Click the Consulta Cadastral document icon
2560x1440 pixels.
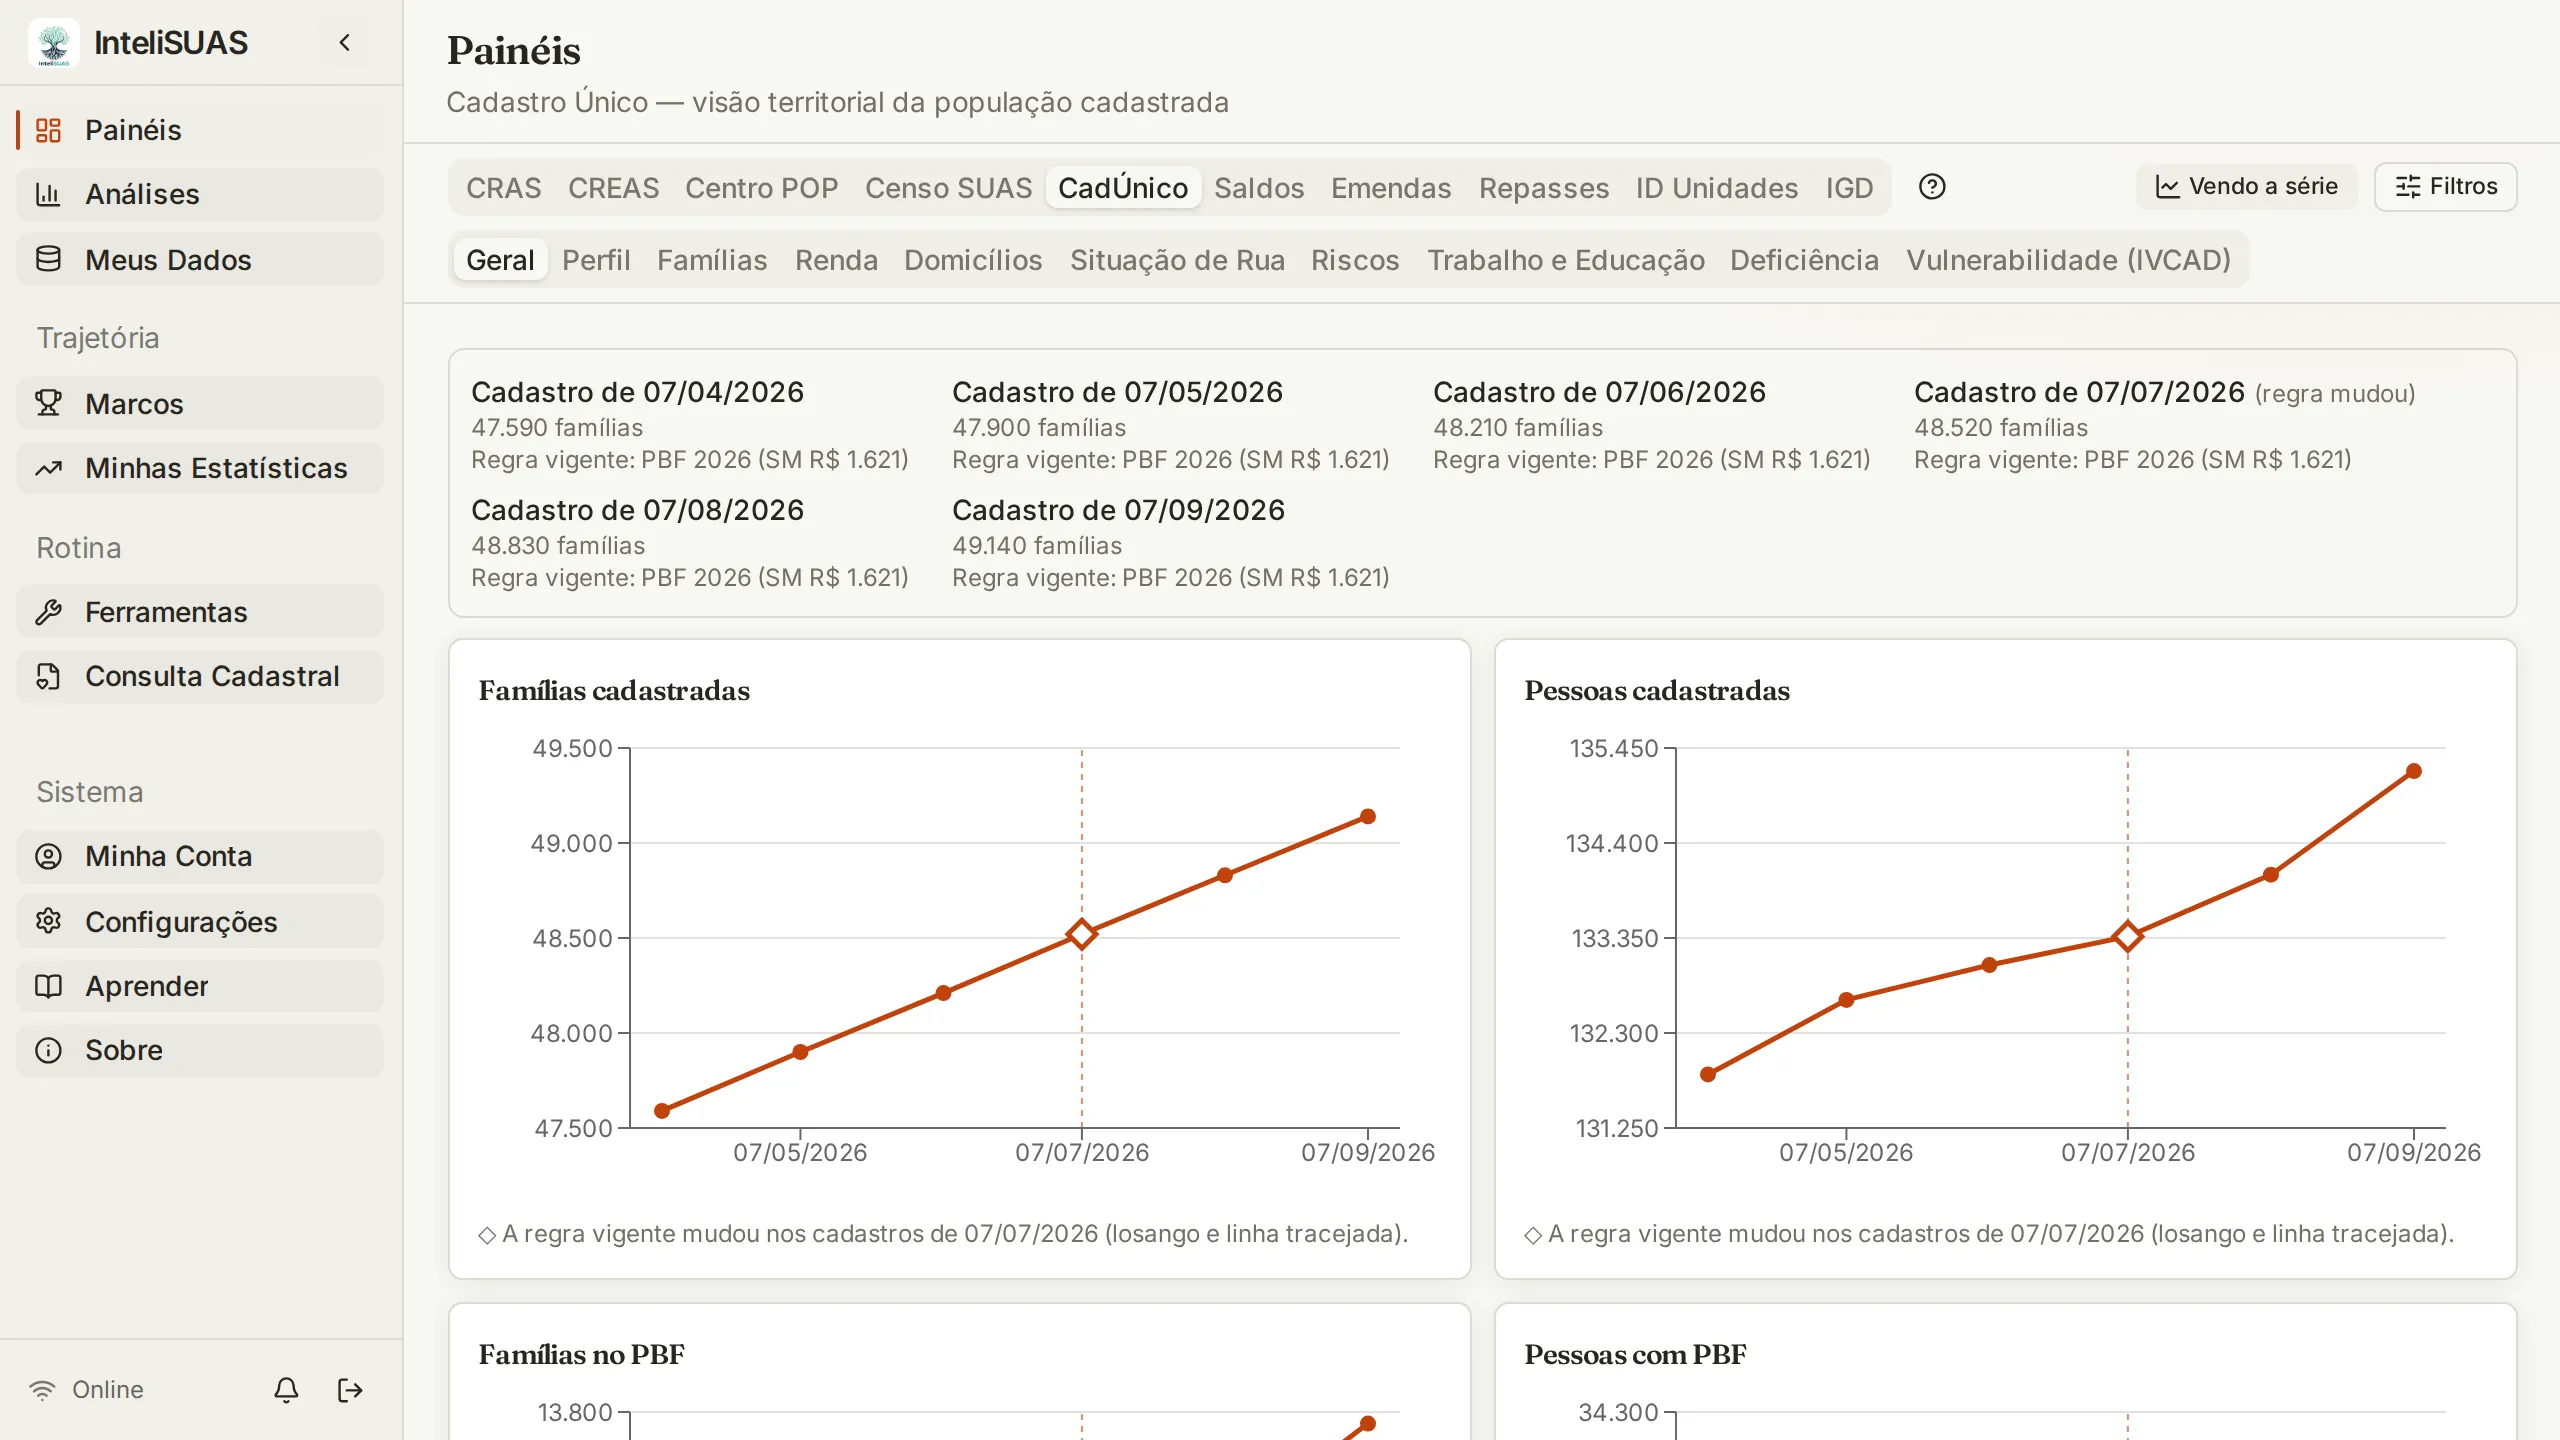48,676
